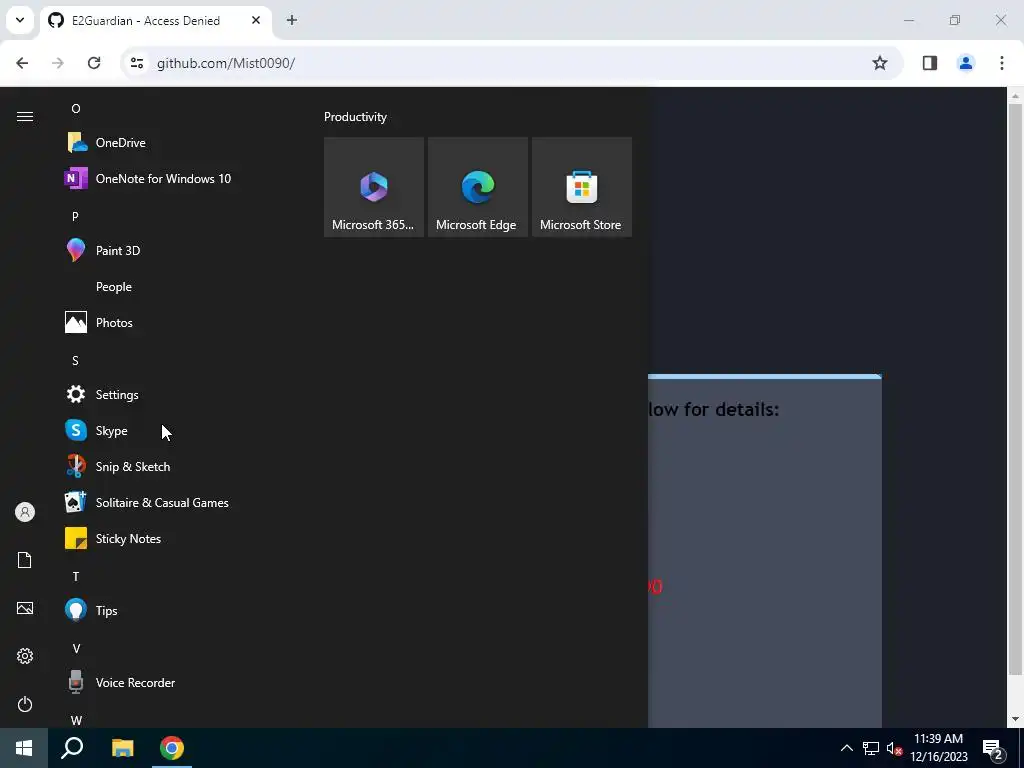Launch Skype
The image size is (1024, 768).
[176, 430]
